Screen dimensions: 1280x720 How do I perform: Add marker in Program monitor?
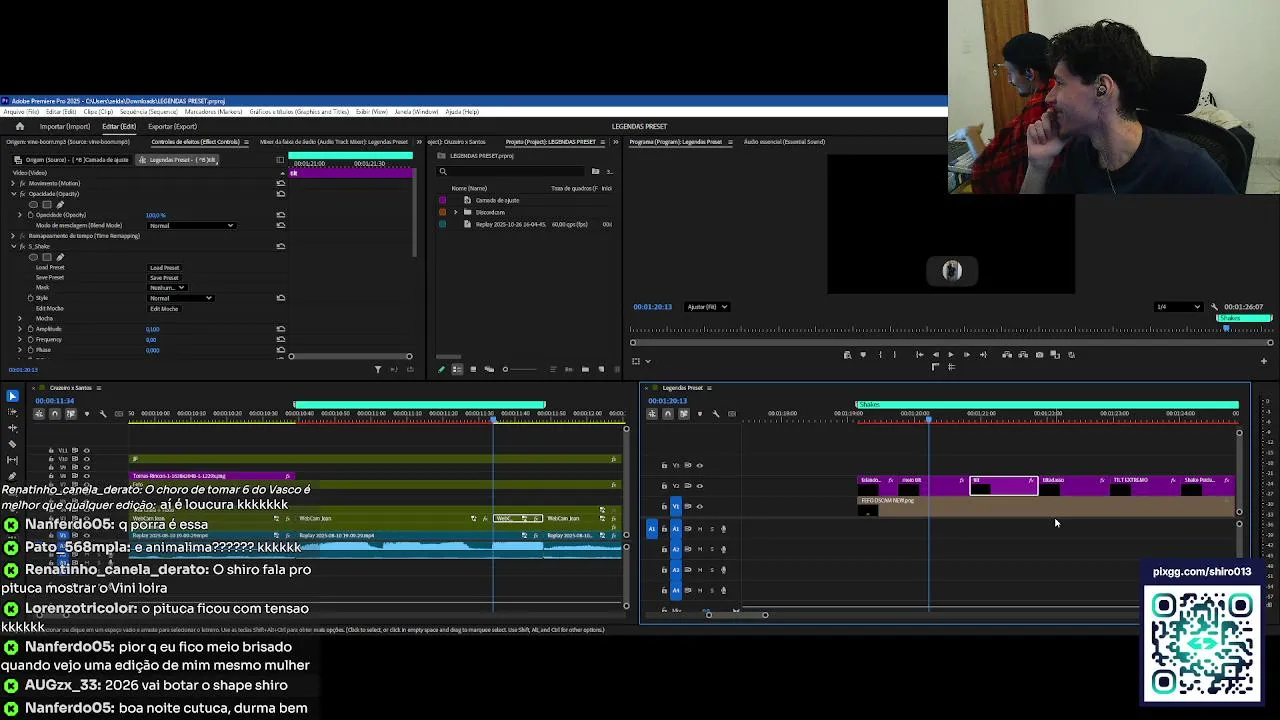[863, 354]
